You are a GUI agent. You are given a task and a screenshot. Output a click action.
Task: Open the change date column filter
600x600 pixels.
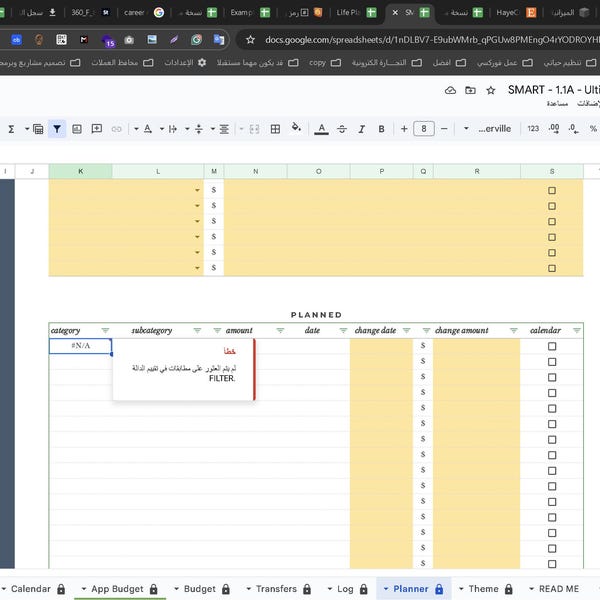[x=406, y=330]
